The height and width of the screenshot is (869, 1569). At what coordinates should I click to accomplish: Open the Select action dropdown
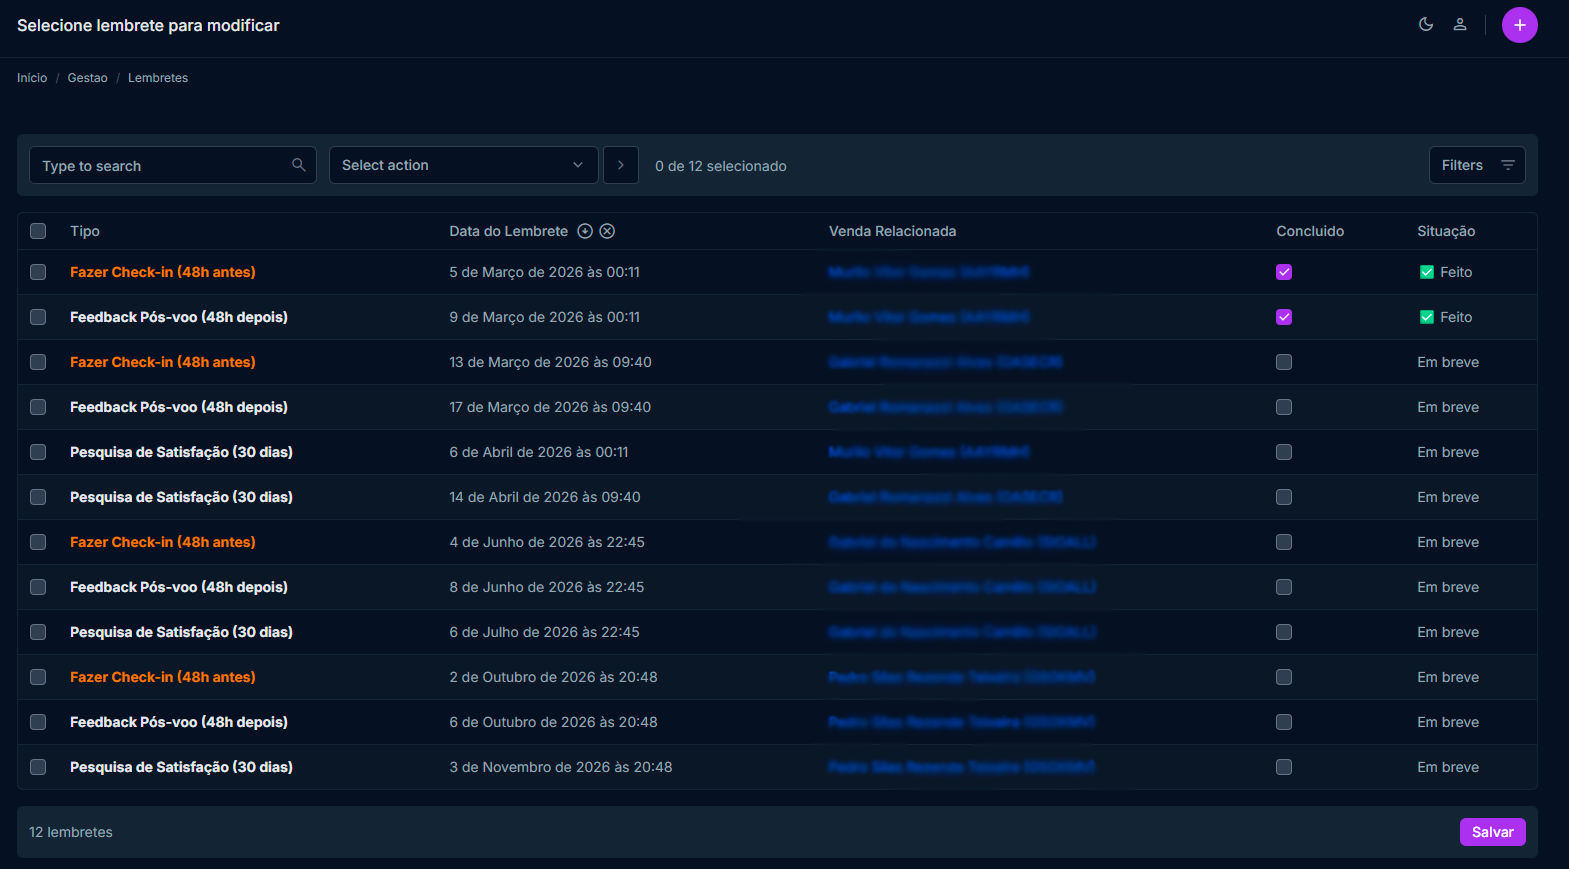463,165
